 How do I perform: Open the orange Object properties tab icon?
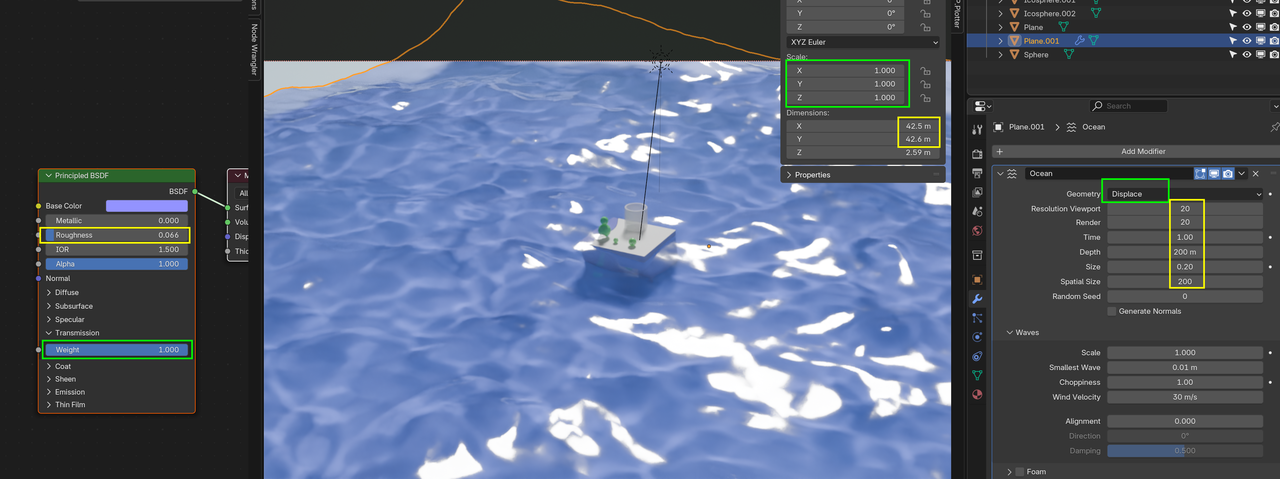[x=977, y=279]
